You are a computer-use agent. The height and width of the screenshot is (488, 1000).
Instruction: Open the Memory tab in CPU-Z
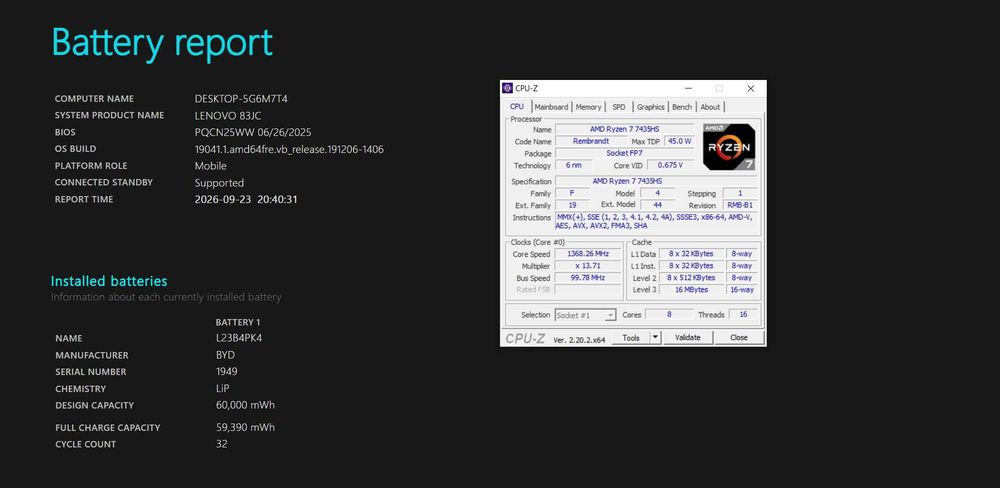tap(588, 107)
